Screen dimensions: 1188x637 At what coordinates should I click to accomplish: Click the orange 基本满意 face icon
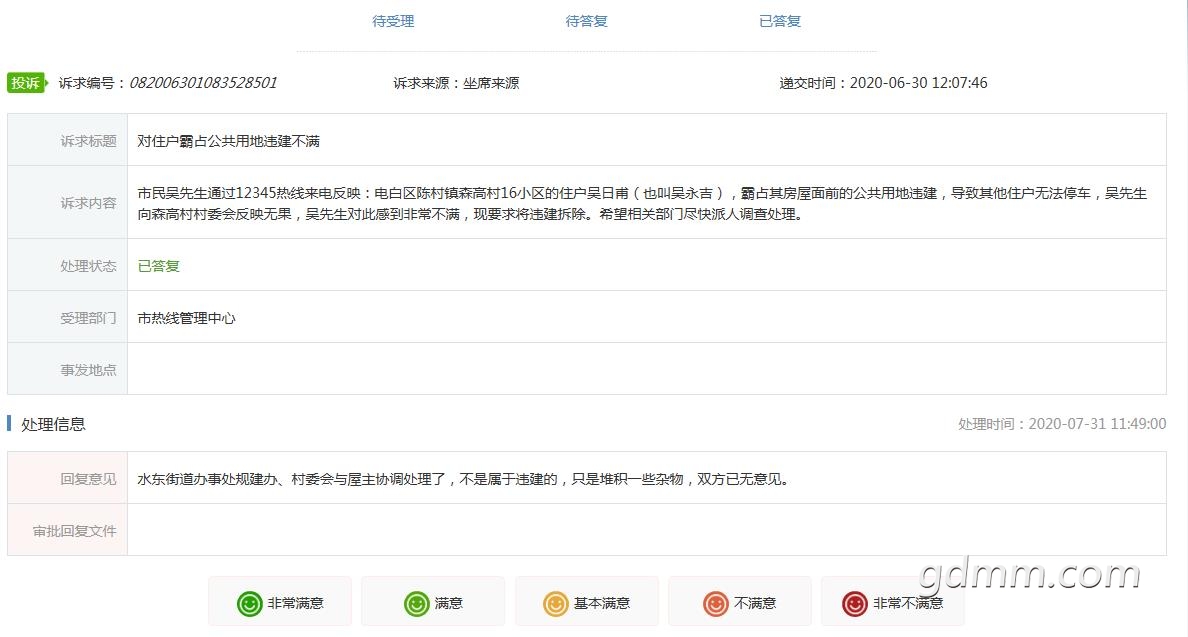[x=555, y=604]
